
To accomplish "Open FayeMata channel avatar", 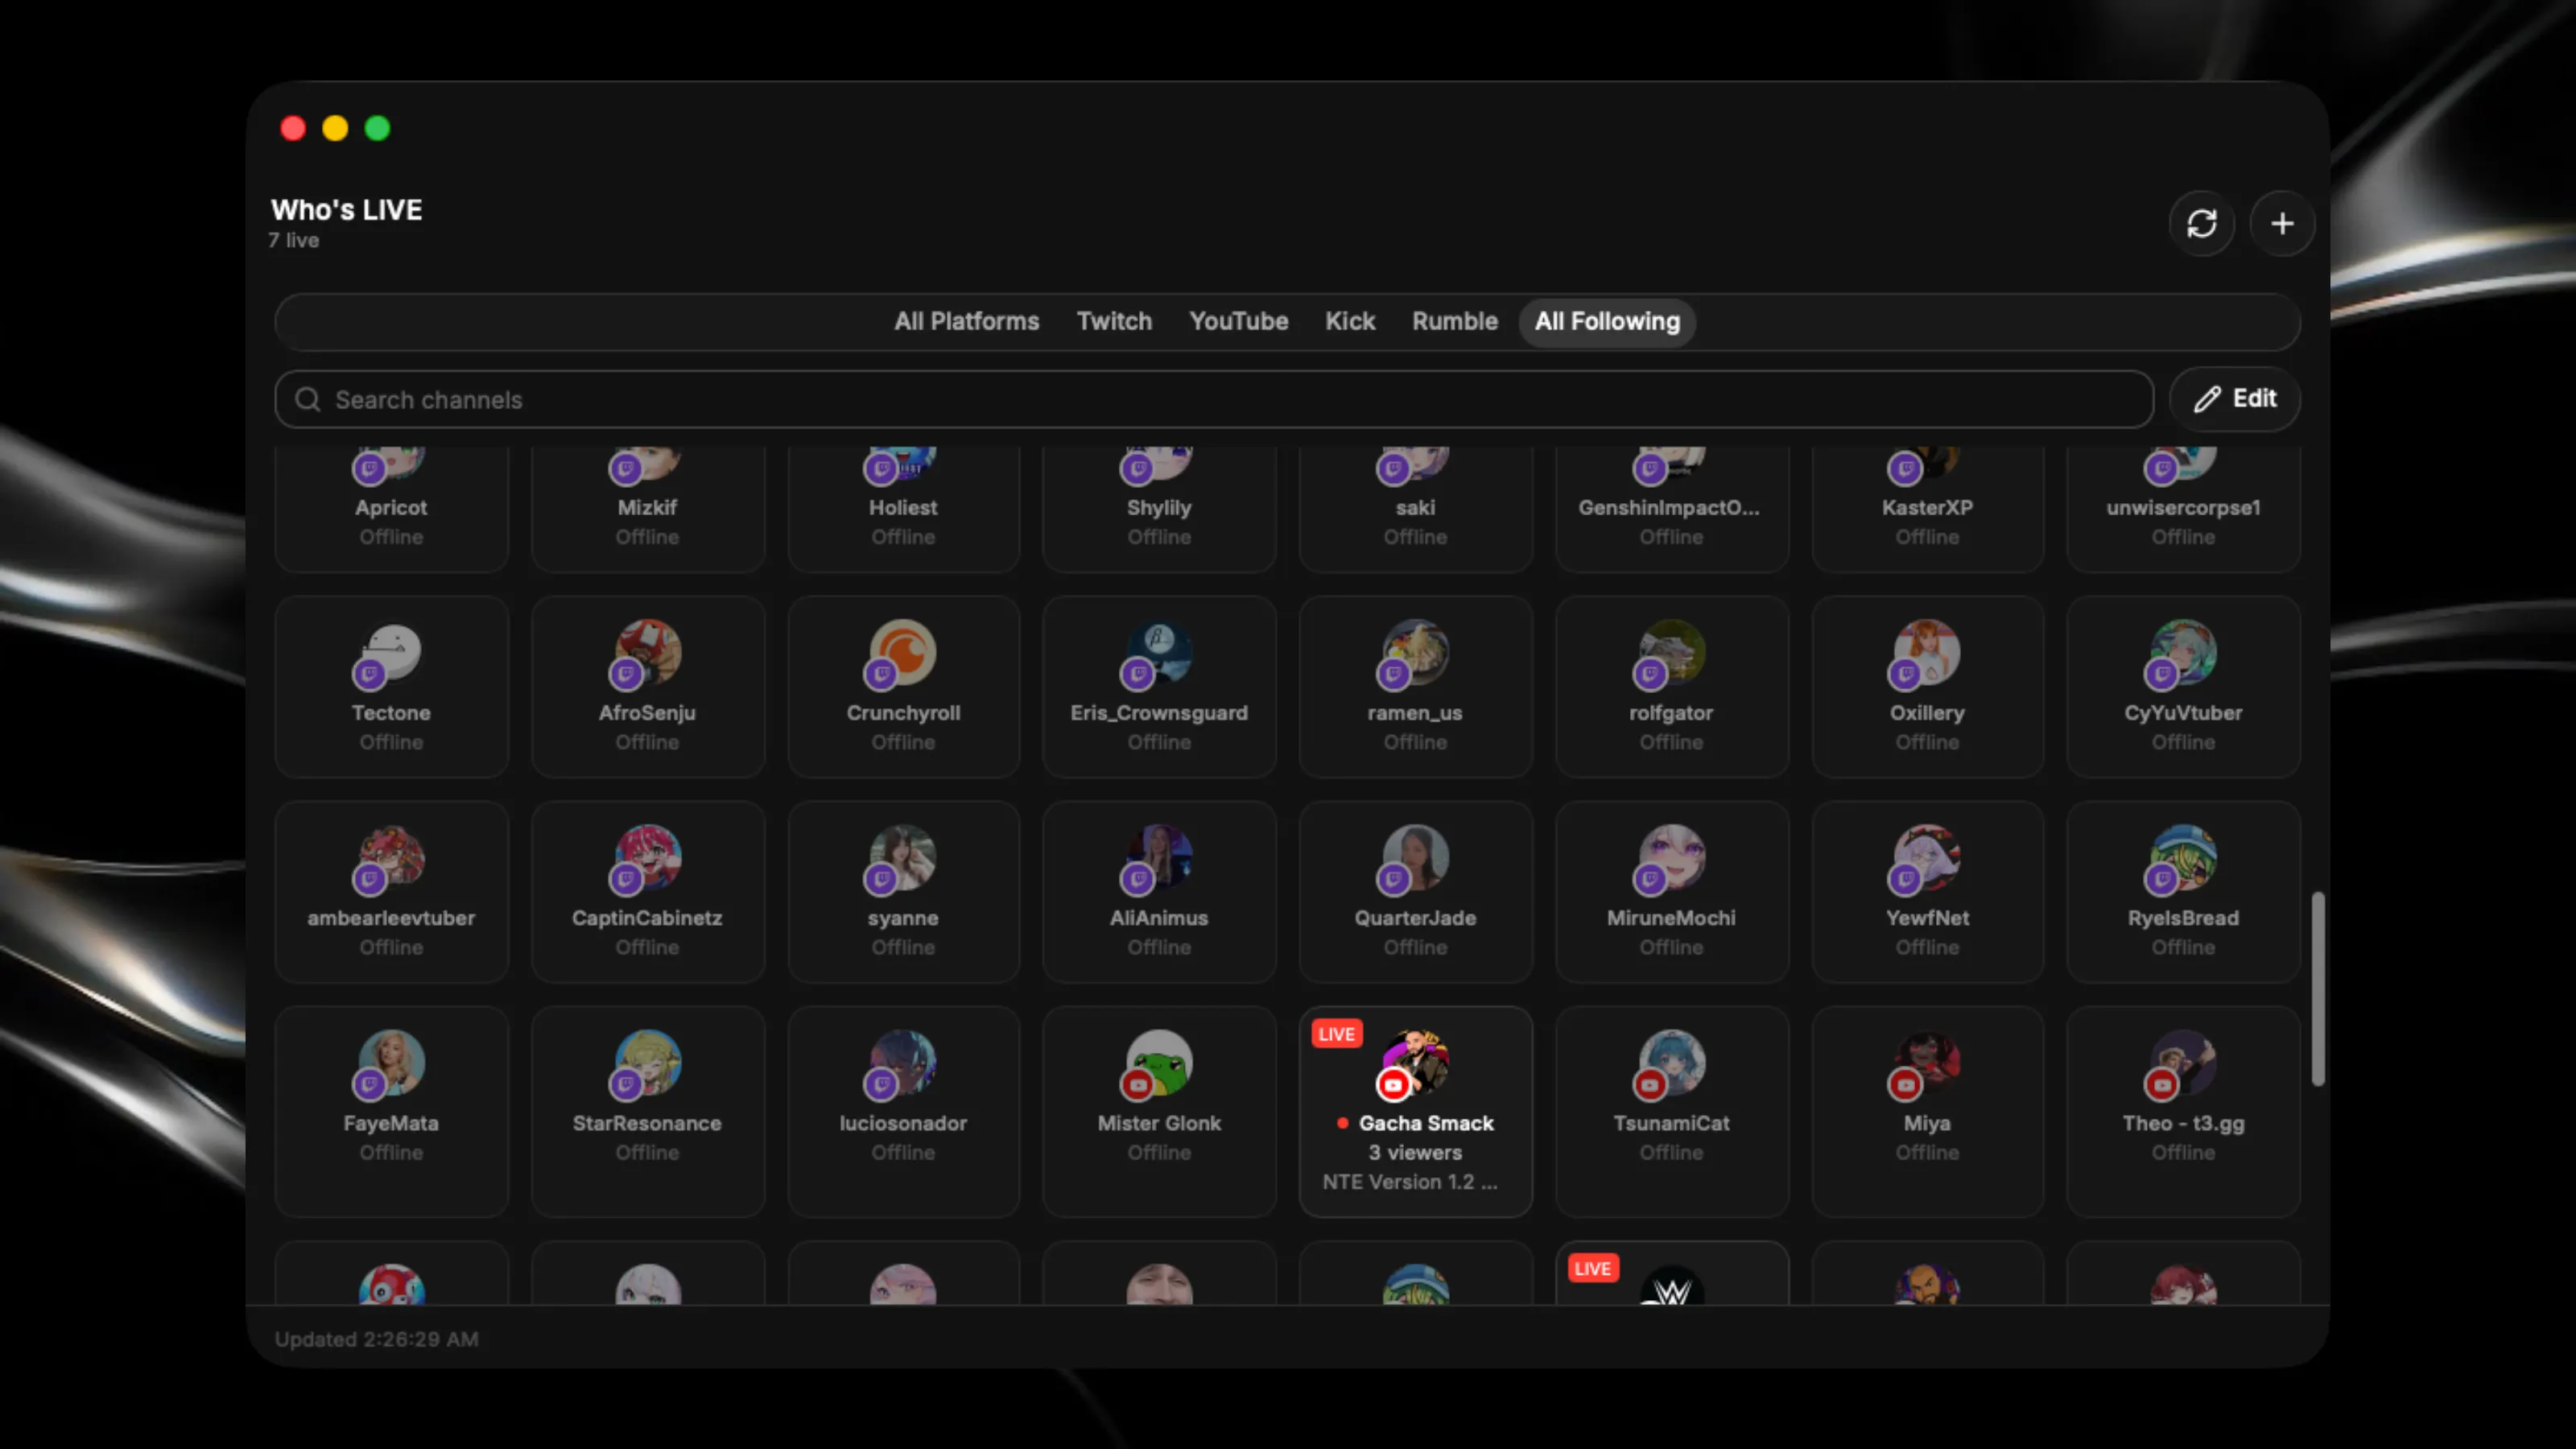I will [x=391, y=1062].
